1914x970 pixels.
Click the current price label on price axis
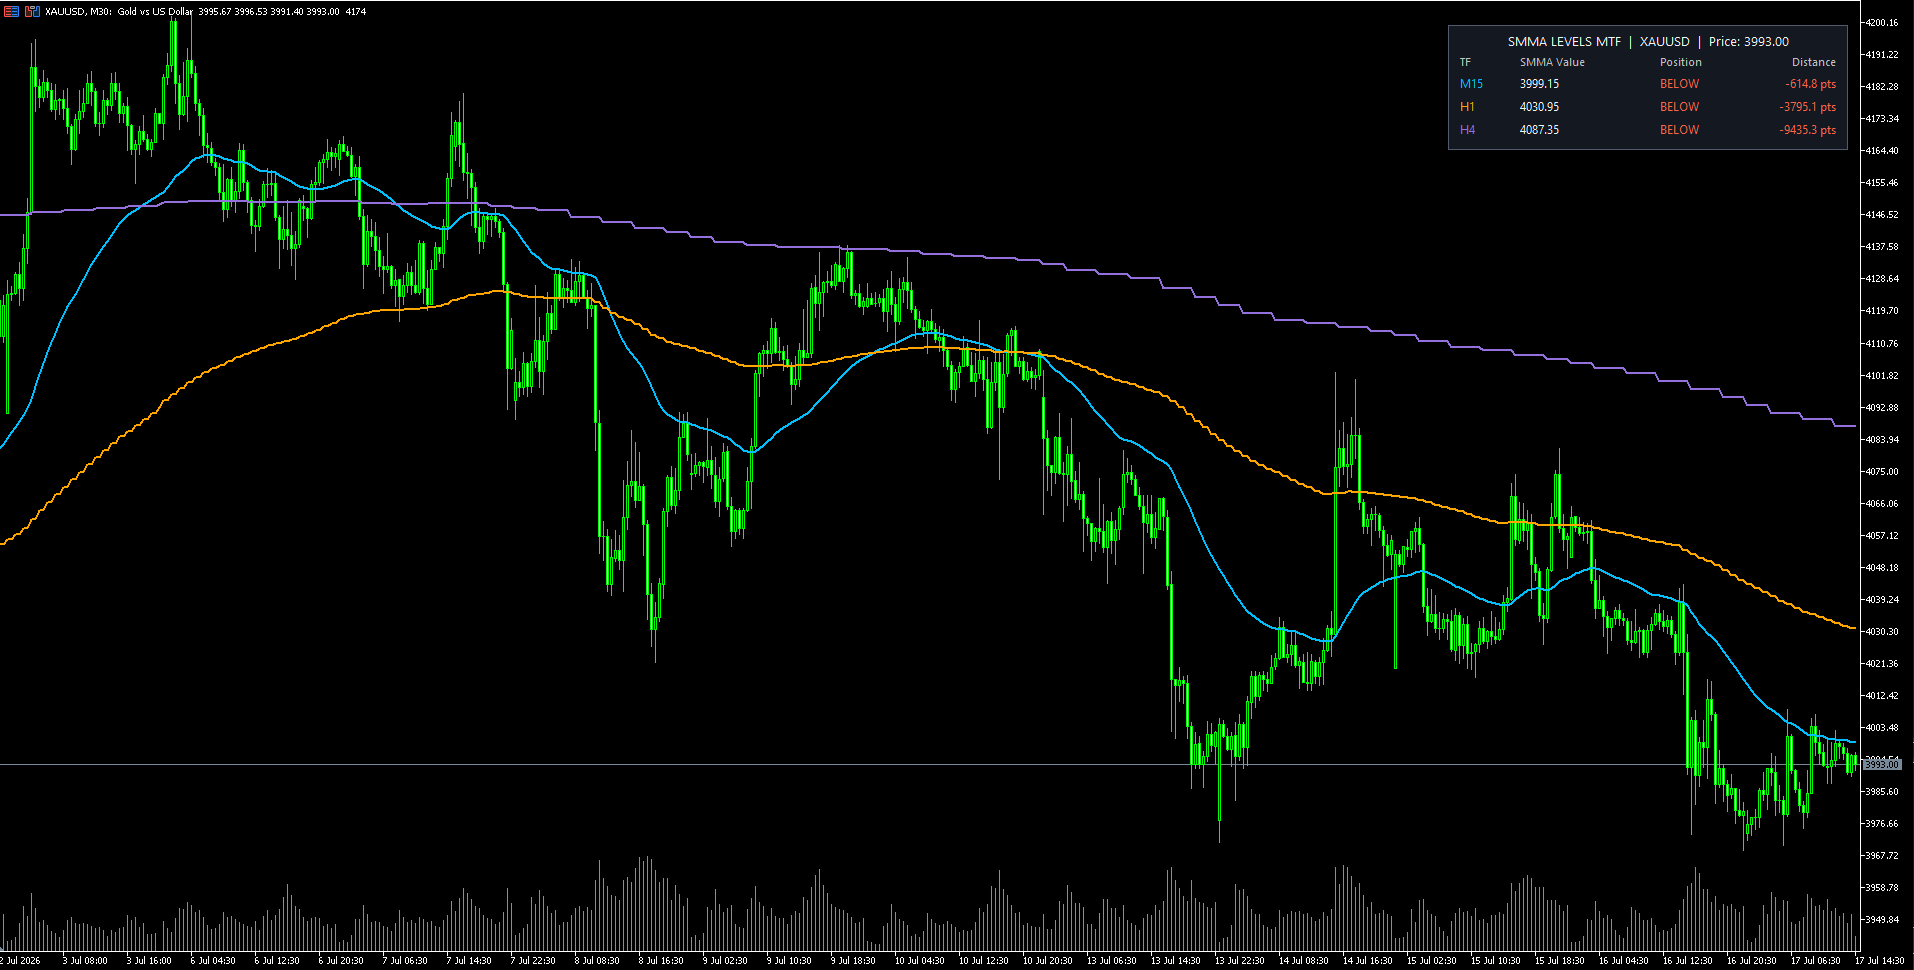[x=1881, y=764]
